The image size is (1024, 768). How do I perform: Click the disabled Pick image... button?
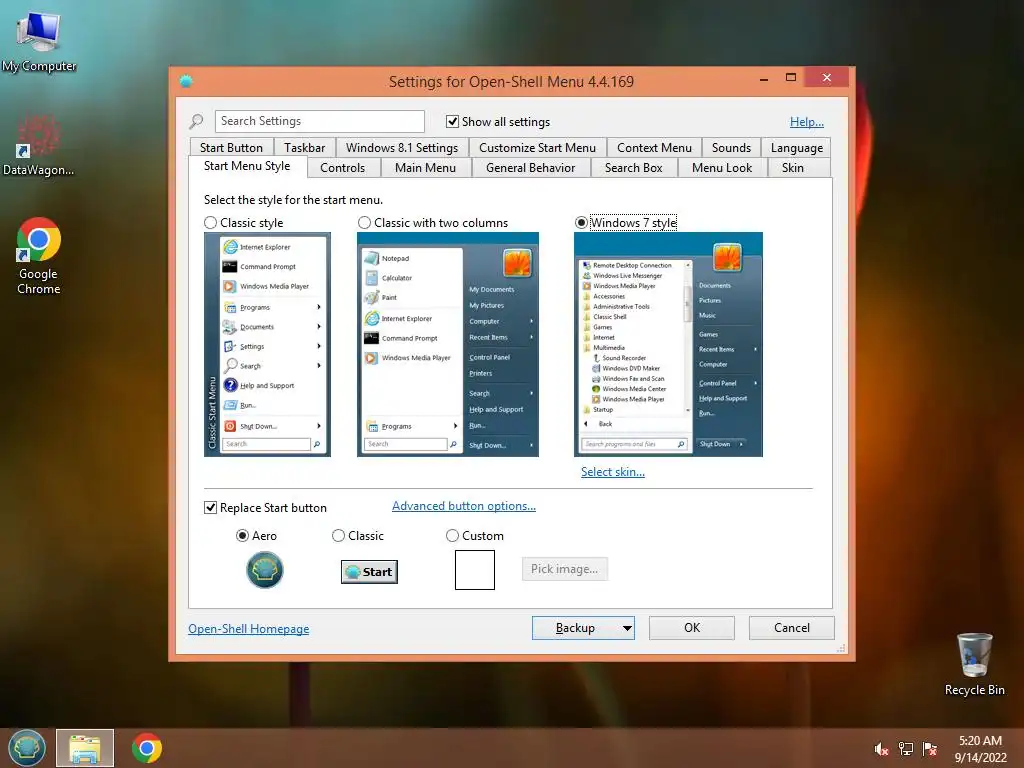coord(565,569)
